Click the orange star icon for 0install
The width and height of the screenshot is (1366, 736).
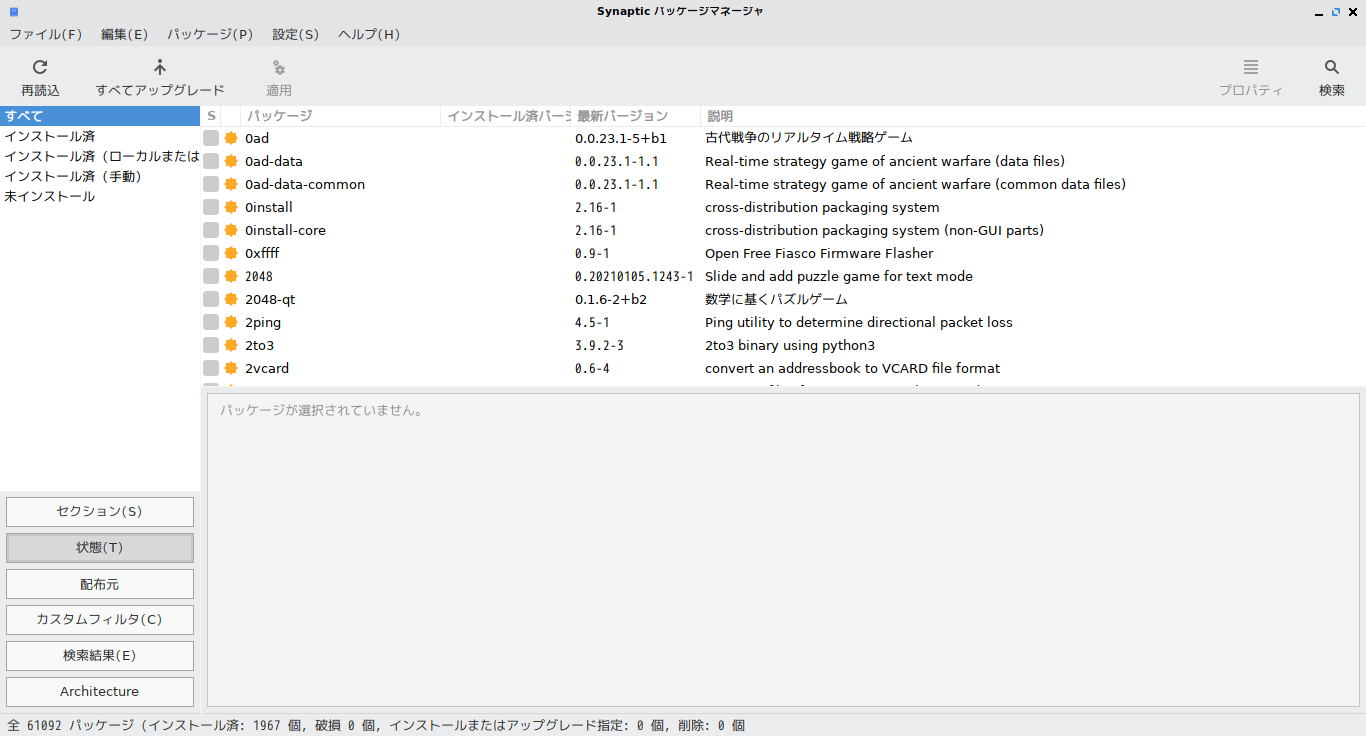click(231, 207)
